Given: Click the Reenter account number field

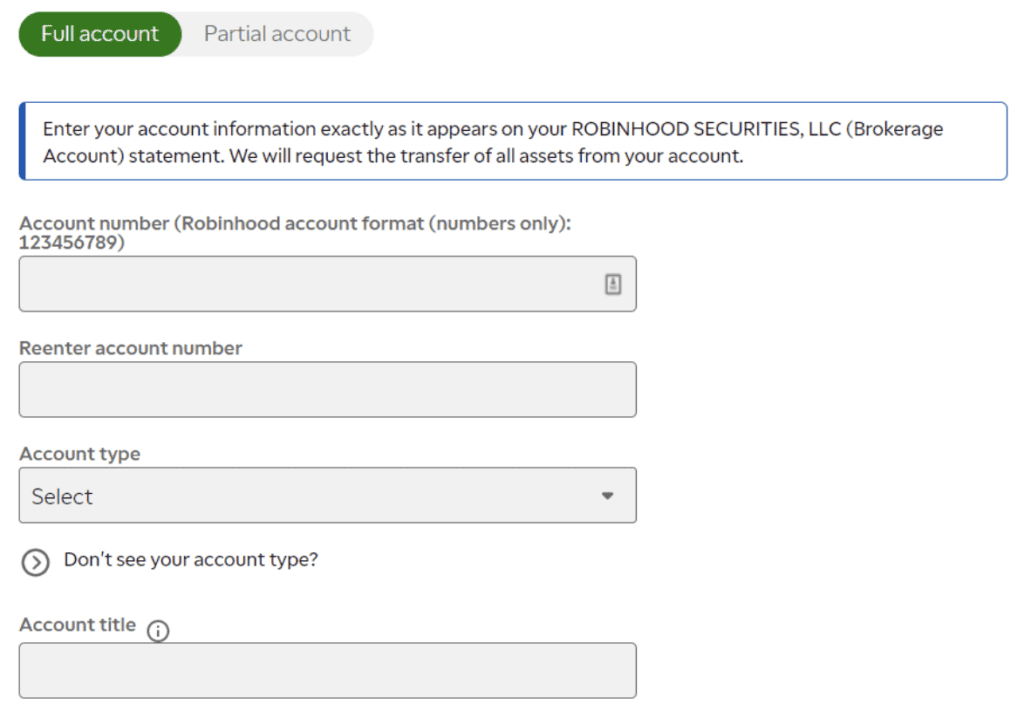Looking at the screenshot, I should tap(327, 389).
